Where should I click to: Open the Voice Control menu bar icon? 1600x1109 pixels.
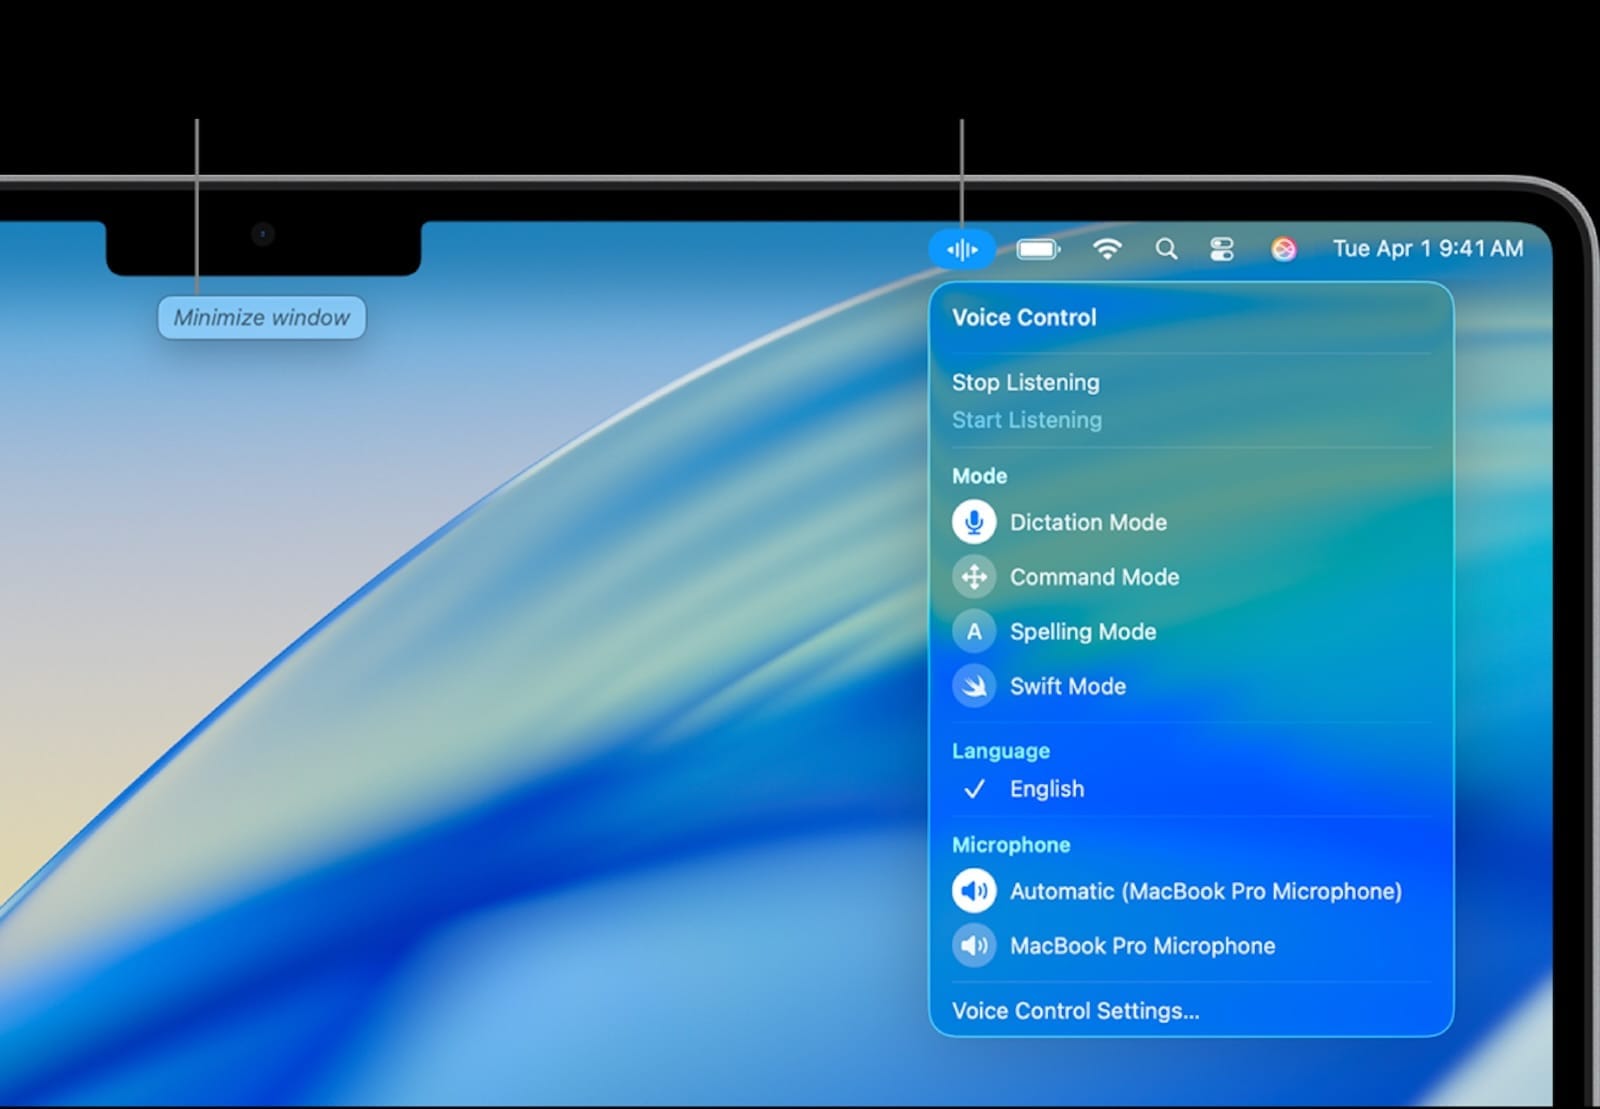pos(961,249)
